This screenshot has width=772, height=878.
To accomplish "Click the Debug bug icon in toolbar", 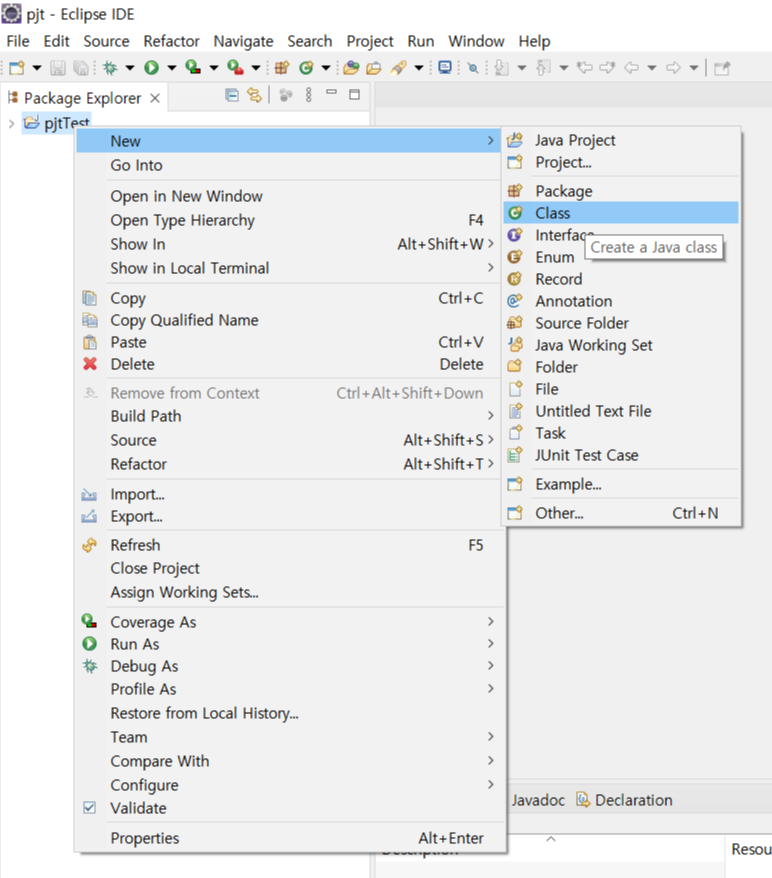I will (x=110, y=68).
